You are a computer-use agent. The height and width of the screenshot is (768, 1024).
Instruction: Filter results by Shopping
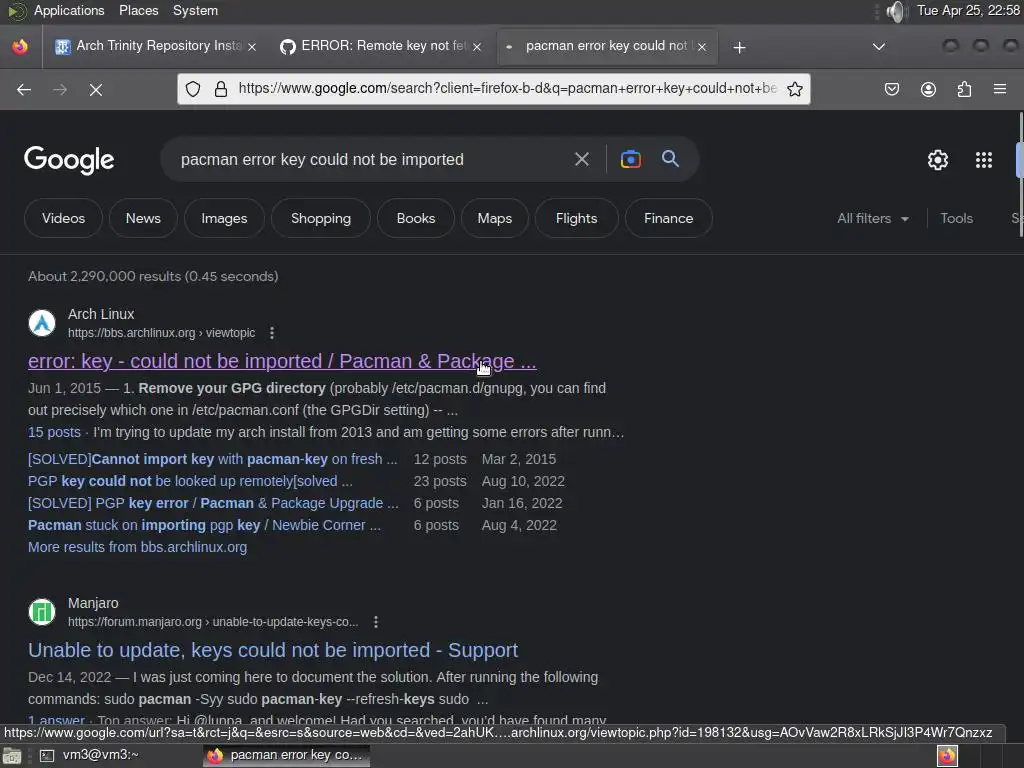tap(321, 218)
